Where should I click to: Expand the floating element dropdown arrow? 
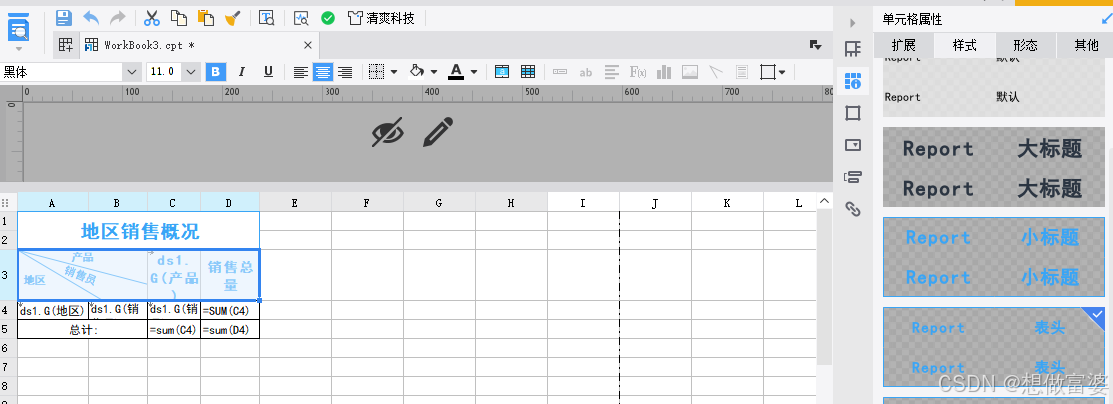782,72
